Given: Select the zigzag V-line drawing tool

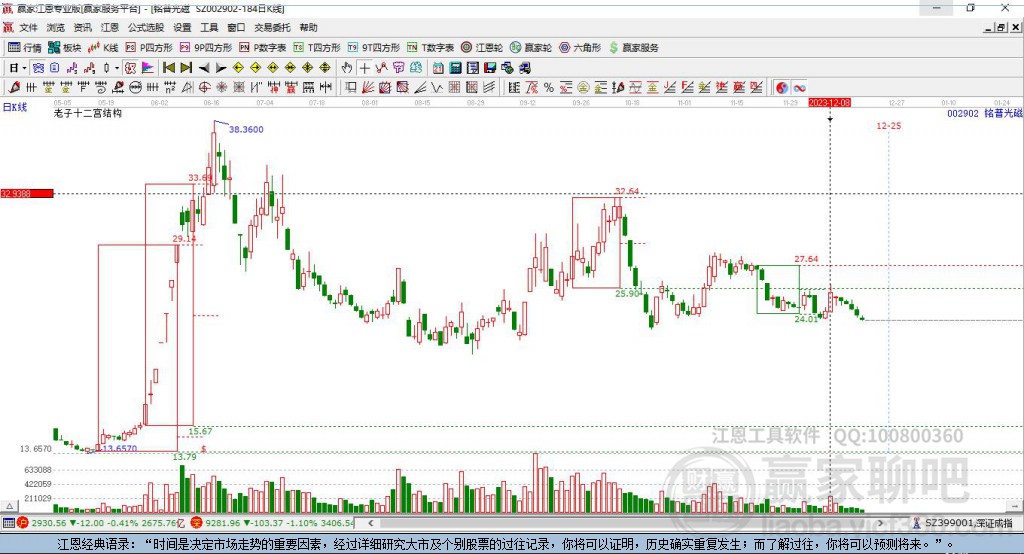Looking at the screenshot, I should coord(438,88).
